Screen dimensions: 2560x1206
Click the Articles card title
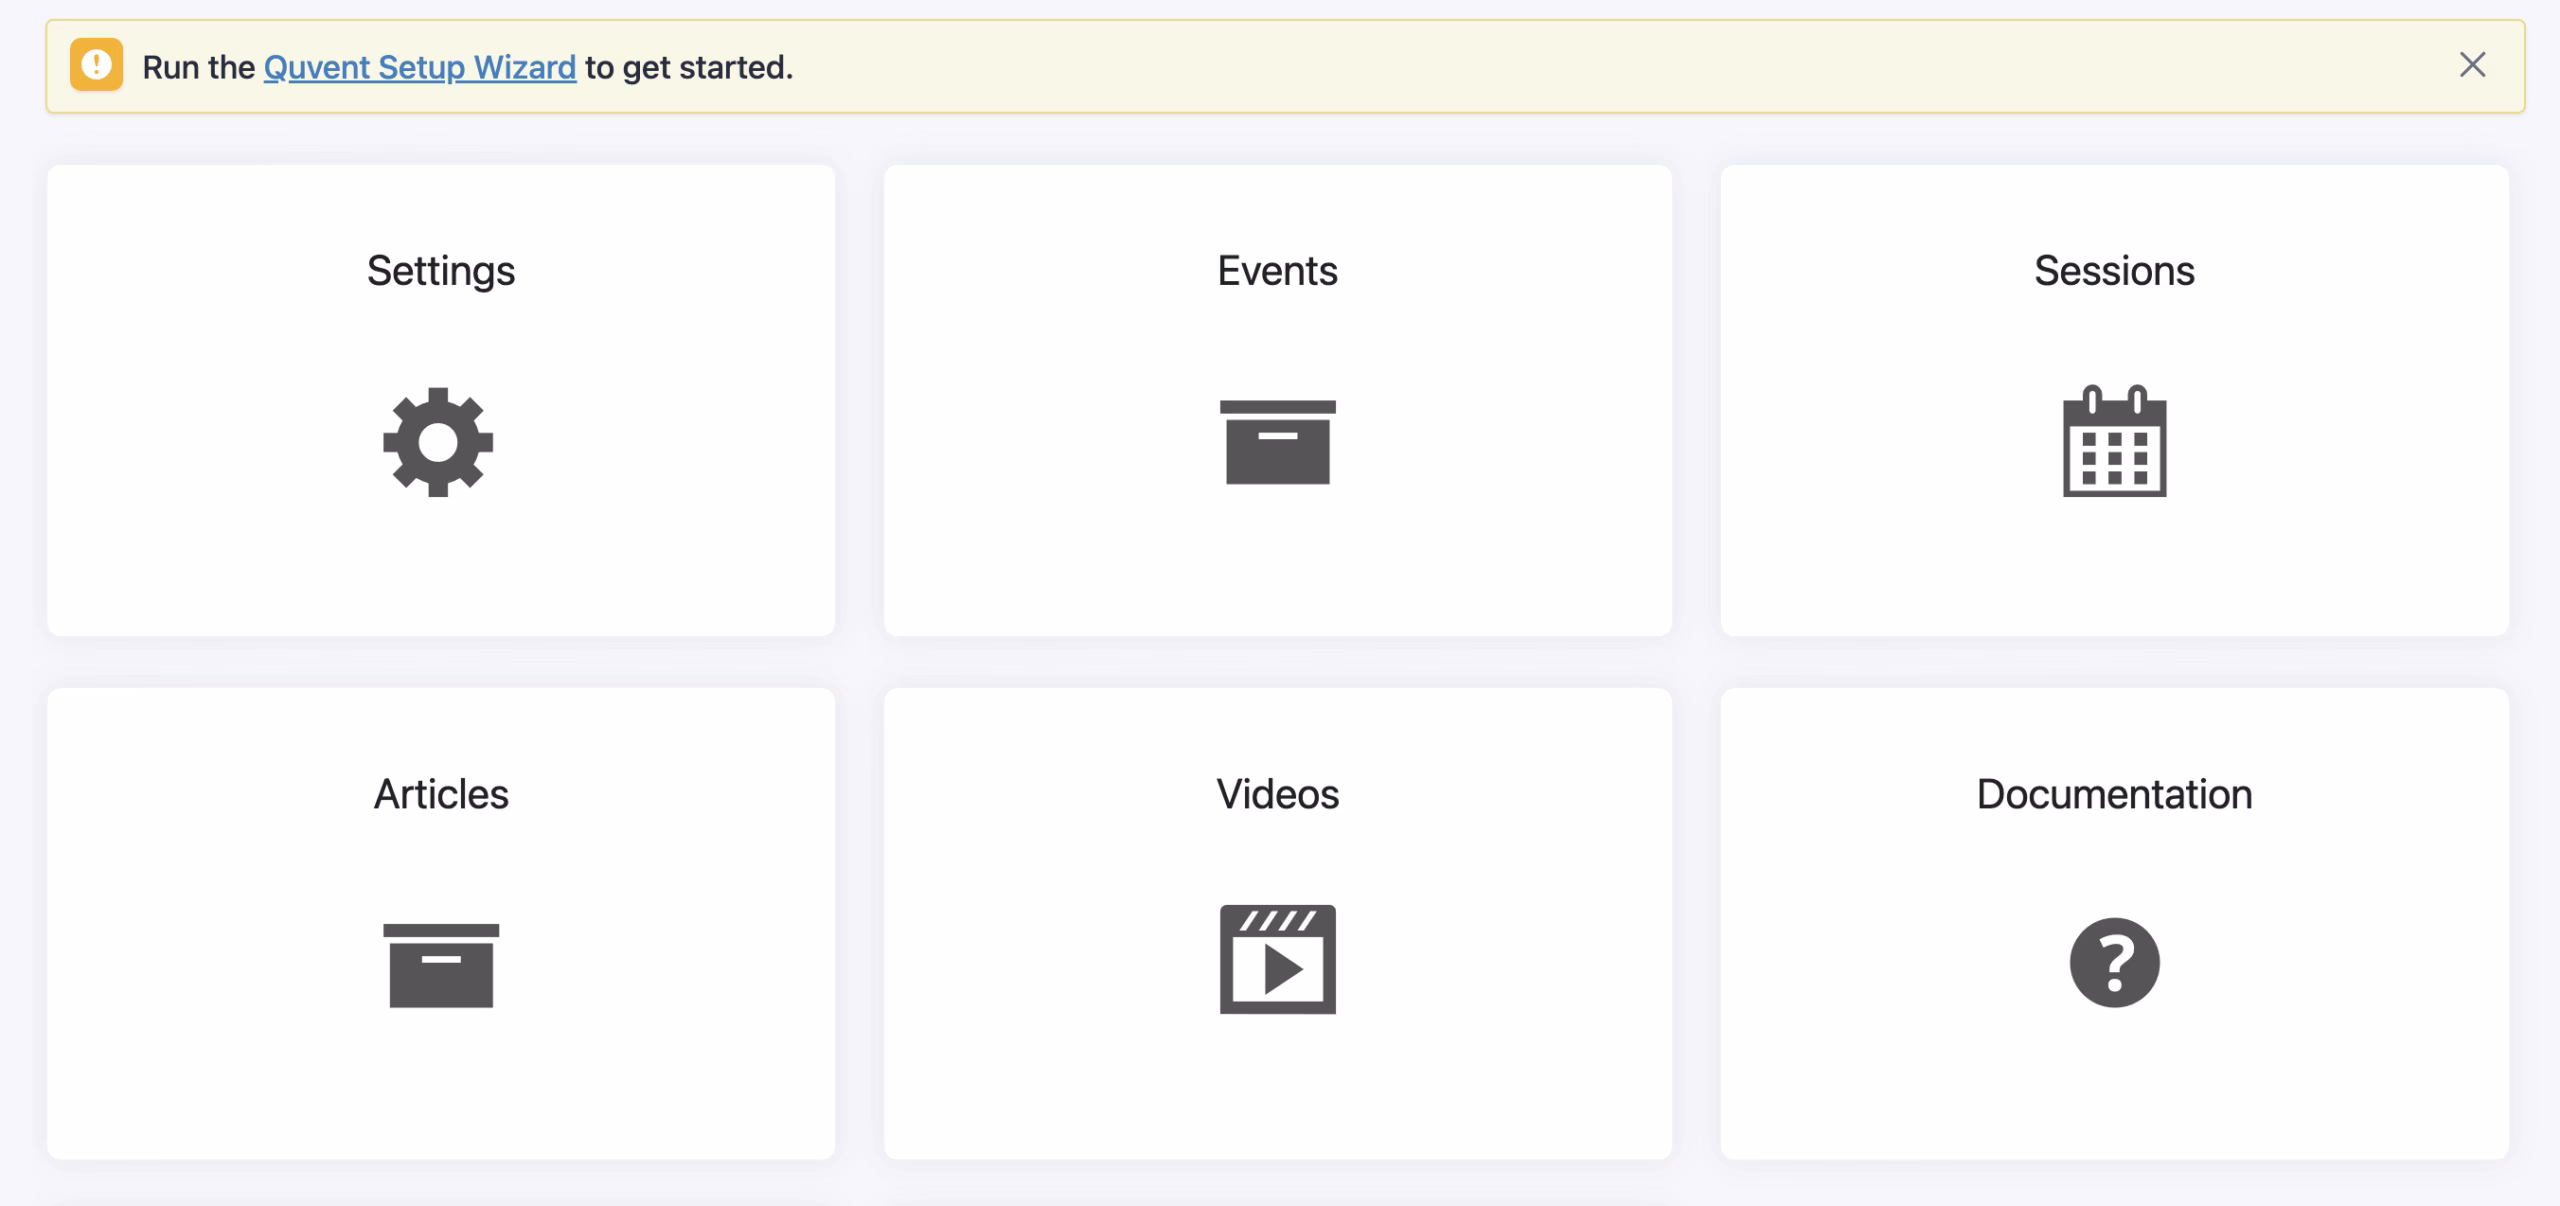(x=440, y=794)
